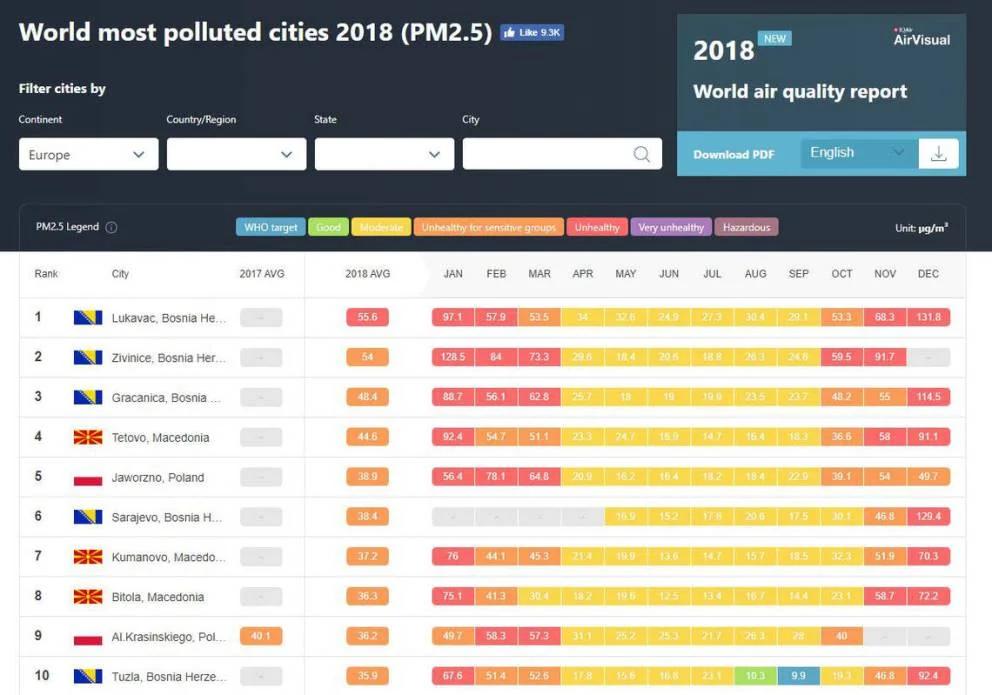Open the Continent dropdown showing Europe
Screen dimensions: 992x695
(x=88, y=155)
